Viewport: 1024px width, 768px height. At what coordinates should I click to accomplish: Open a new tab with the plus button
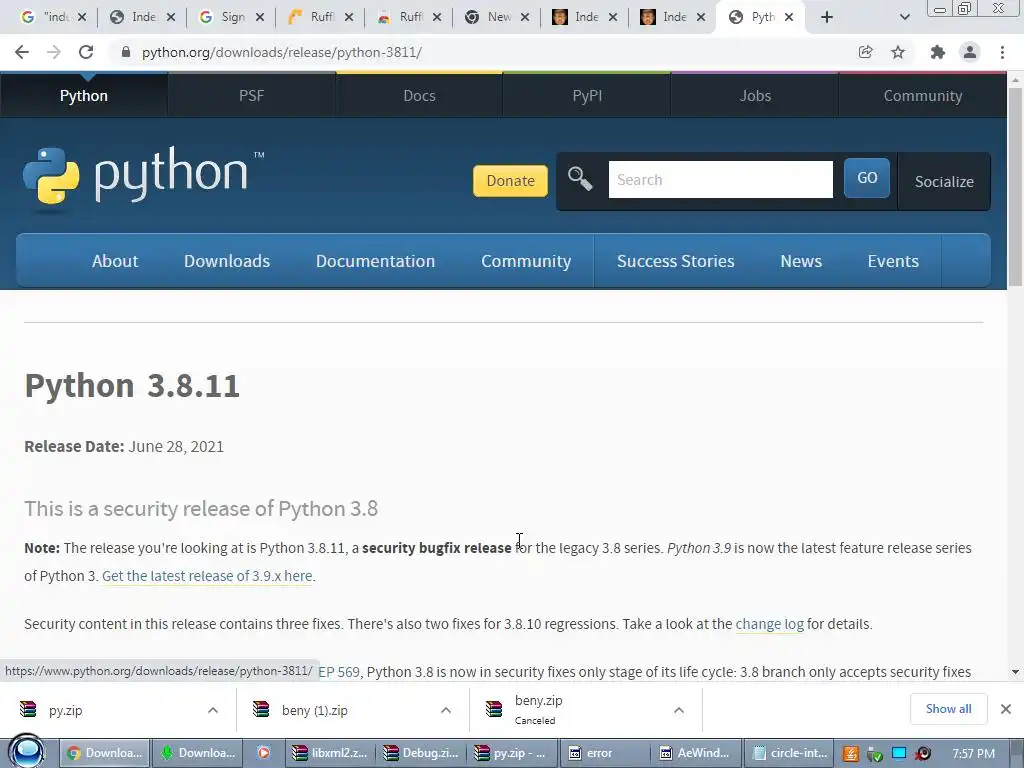827,17
